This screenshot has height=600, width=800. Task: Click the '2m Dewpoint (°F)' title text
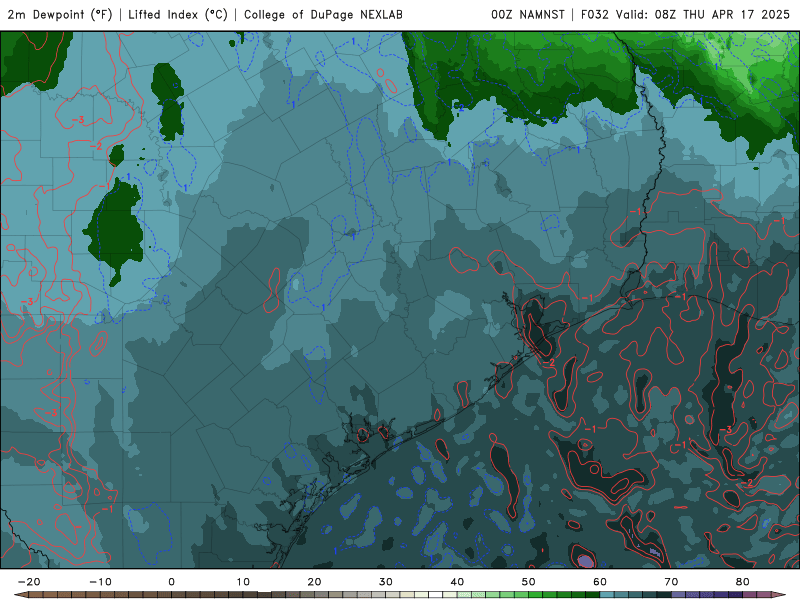pyautogui.click(x=60, y=15)
